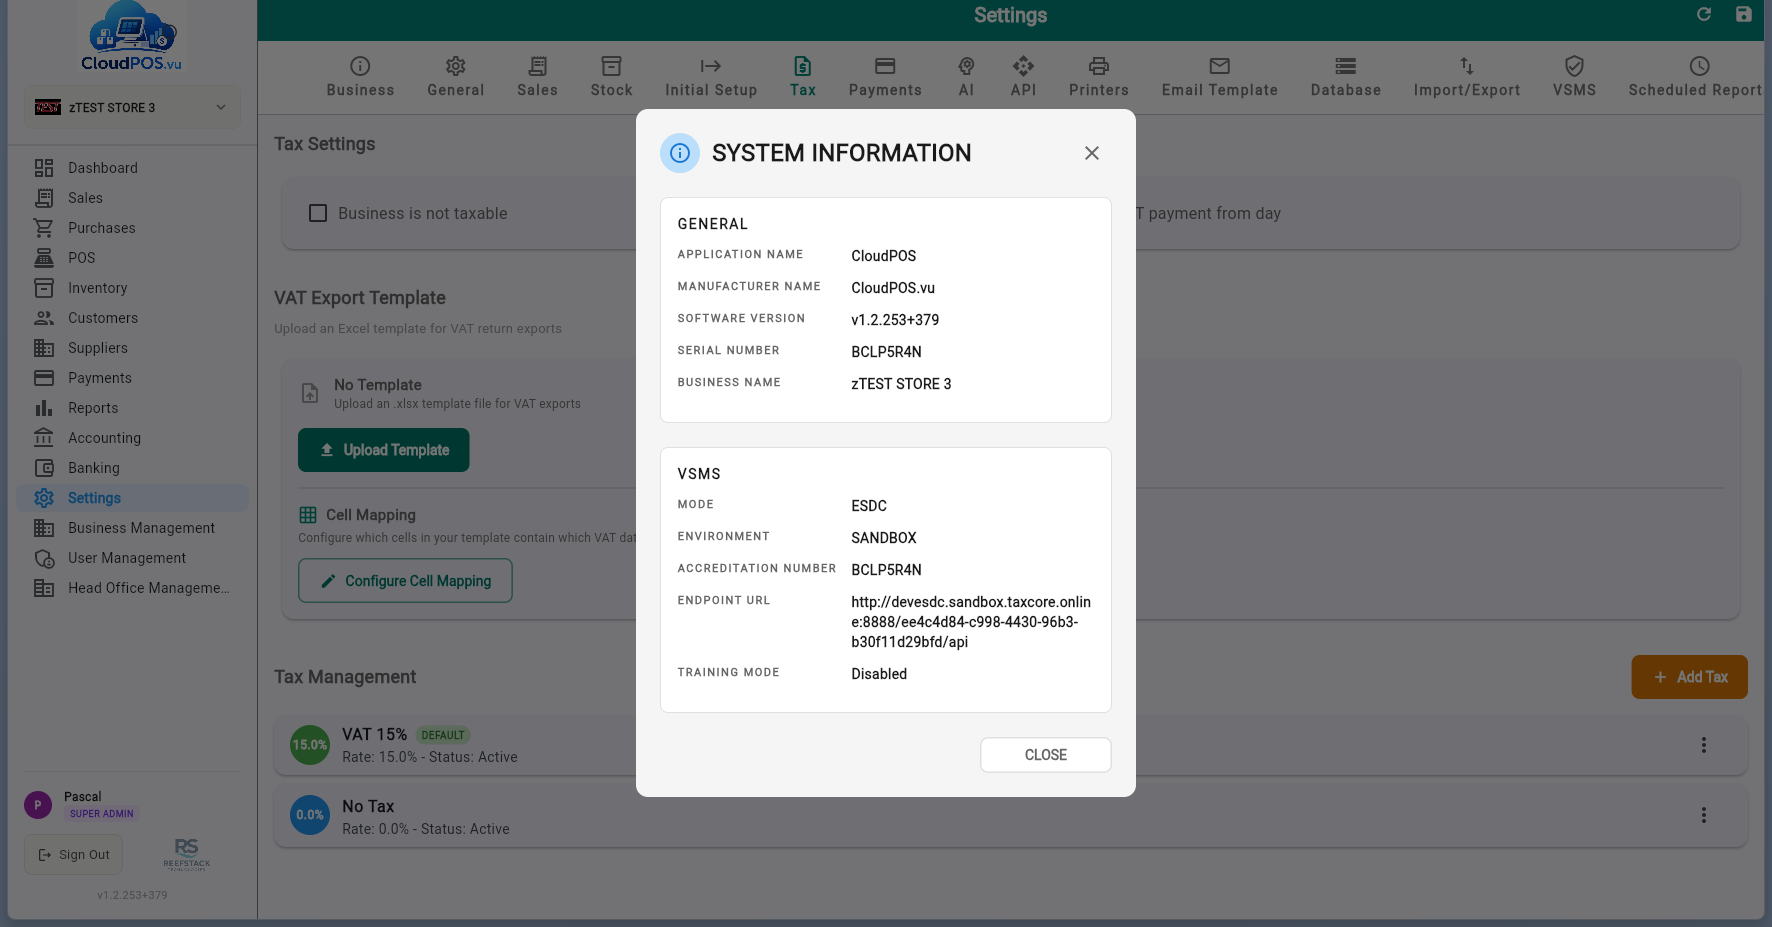1772x927 pixels.
Task: Select Settings in the sidebar
Action: (x=132, y=498)
